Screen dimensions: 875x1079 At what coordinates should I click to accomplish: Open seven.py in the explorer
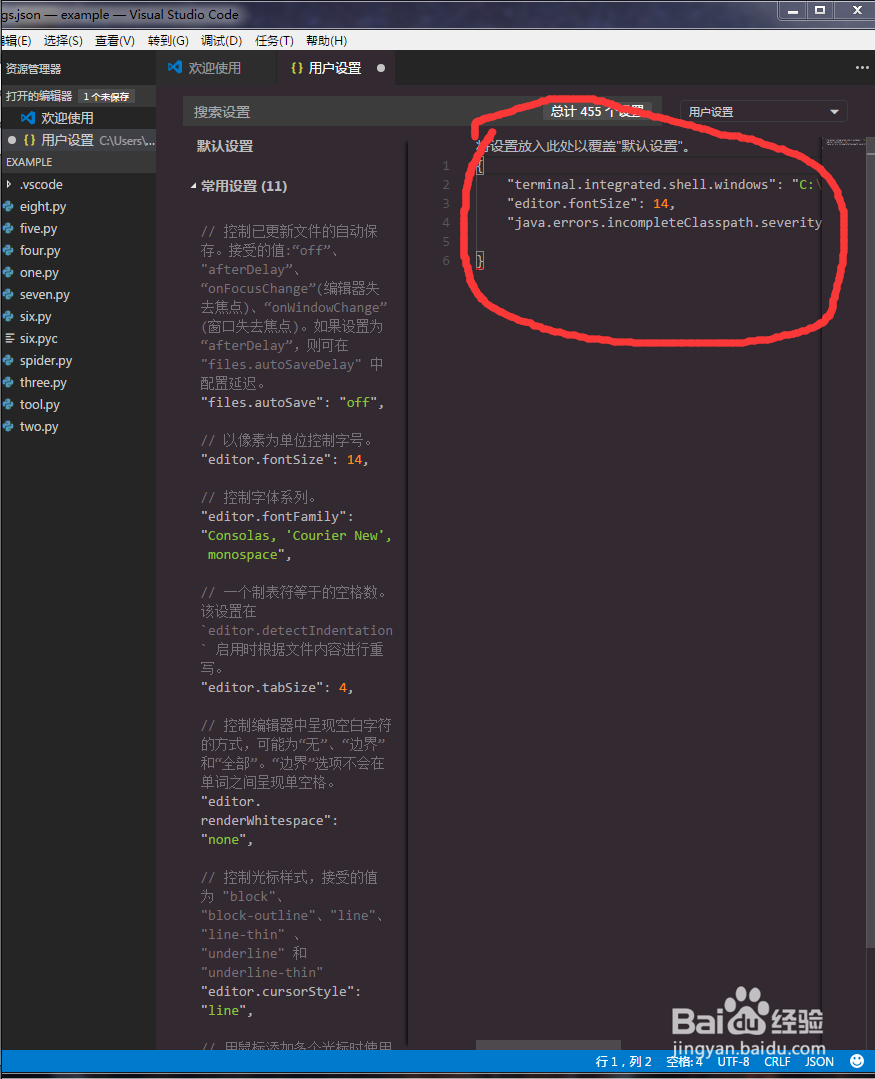pos(78,295)
